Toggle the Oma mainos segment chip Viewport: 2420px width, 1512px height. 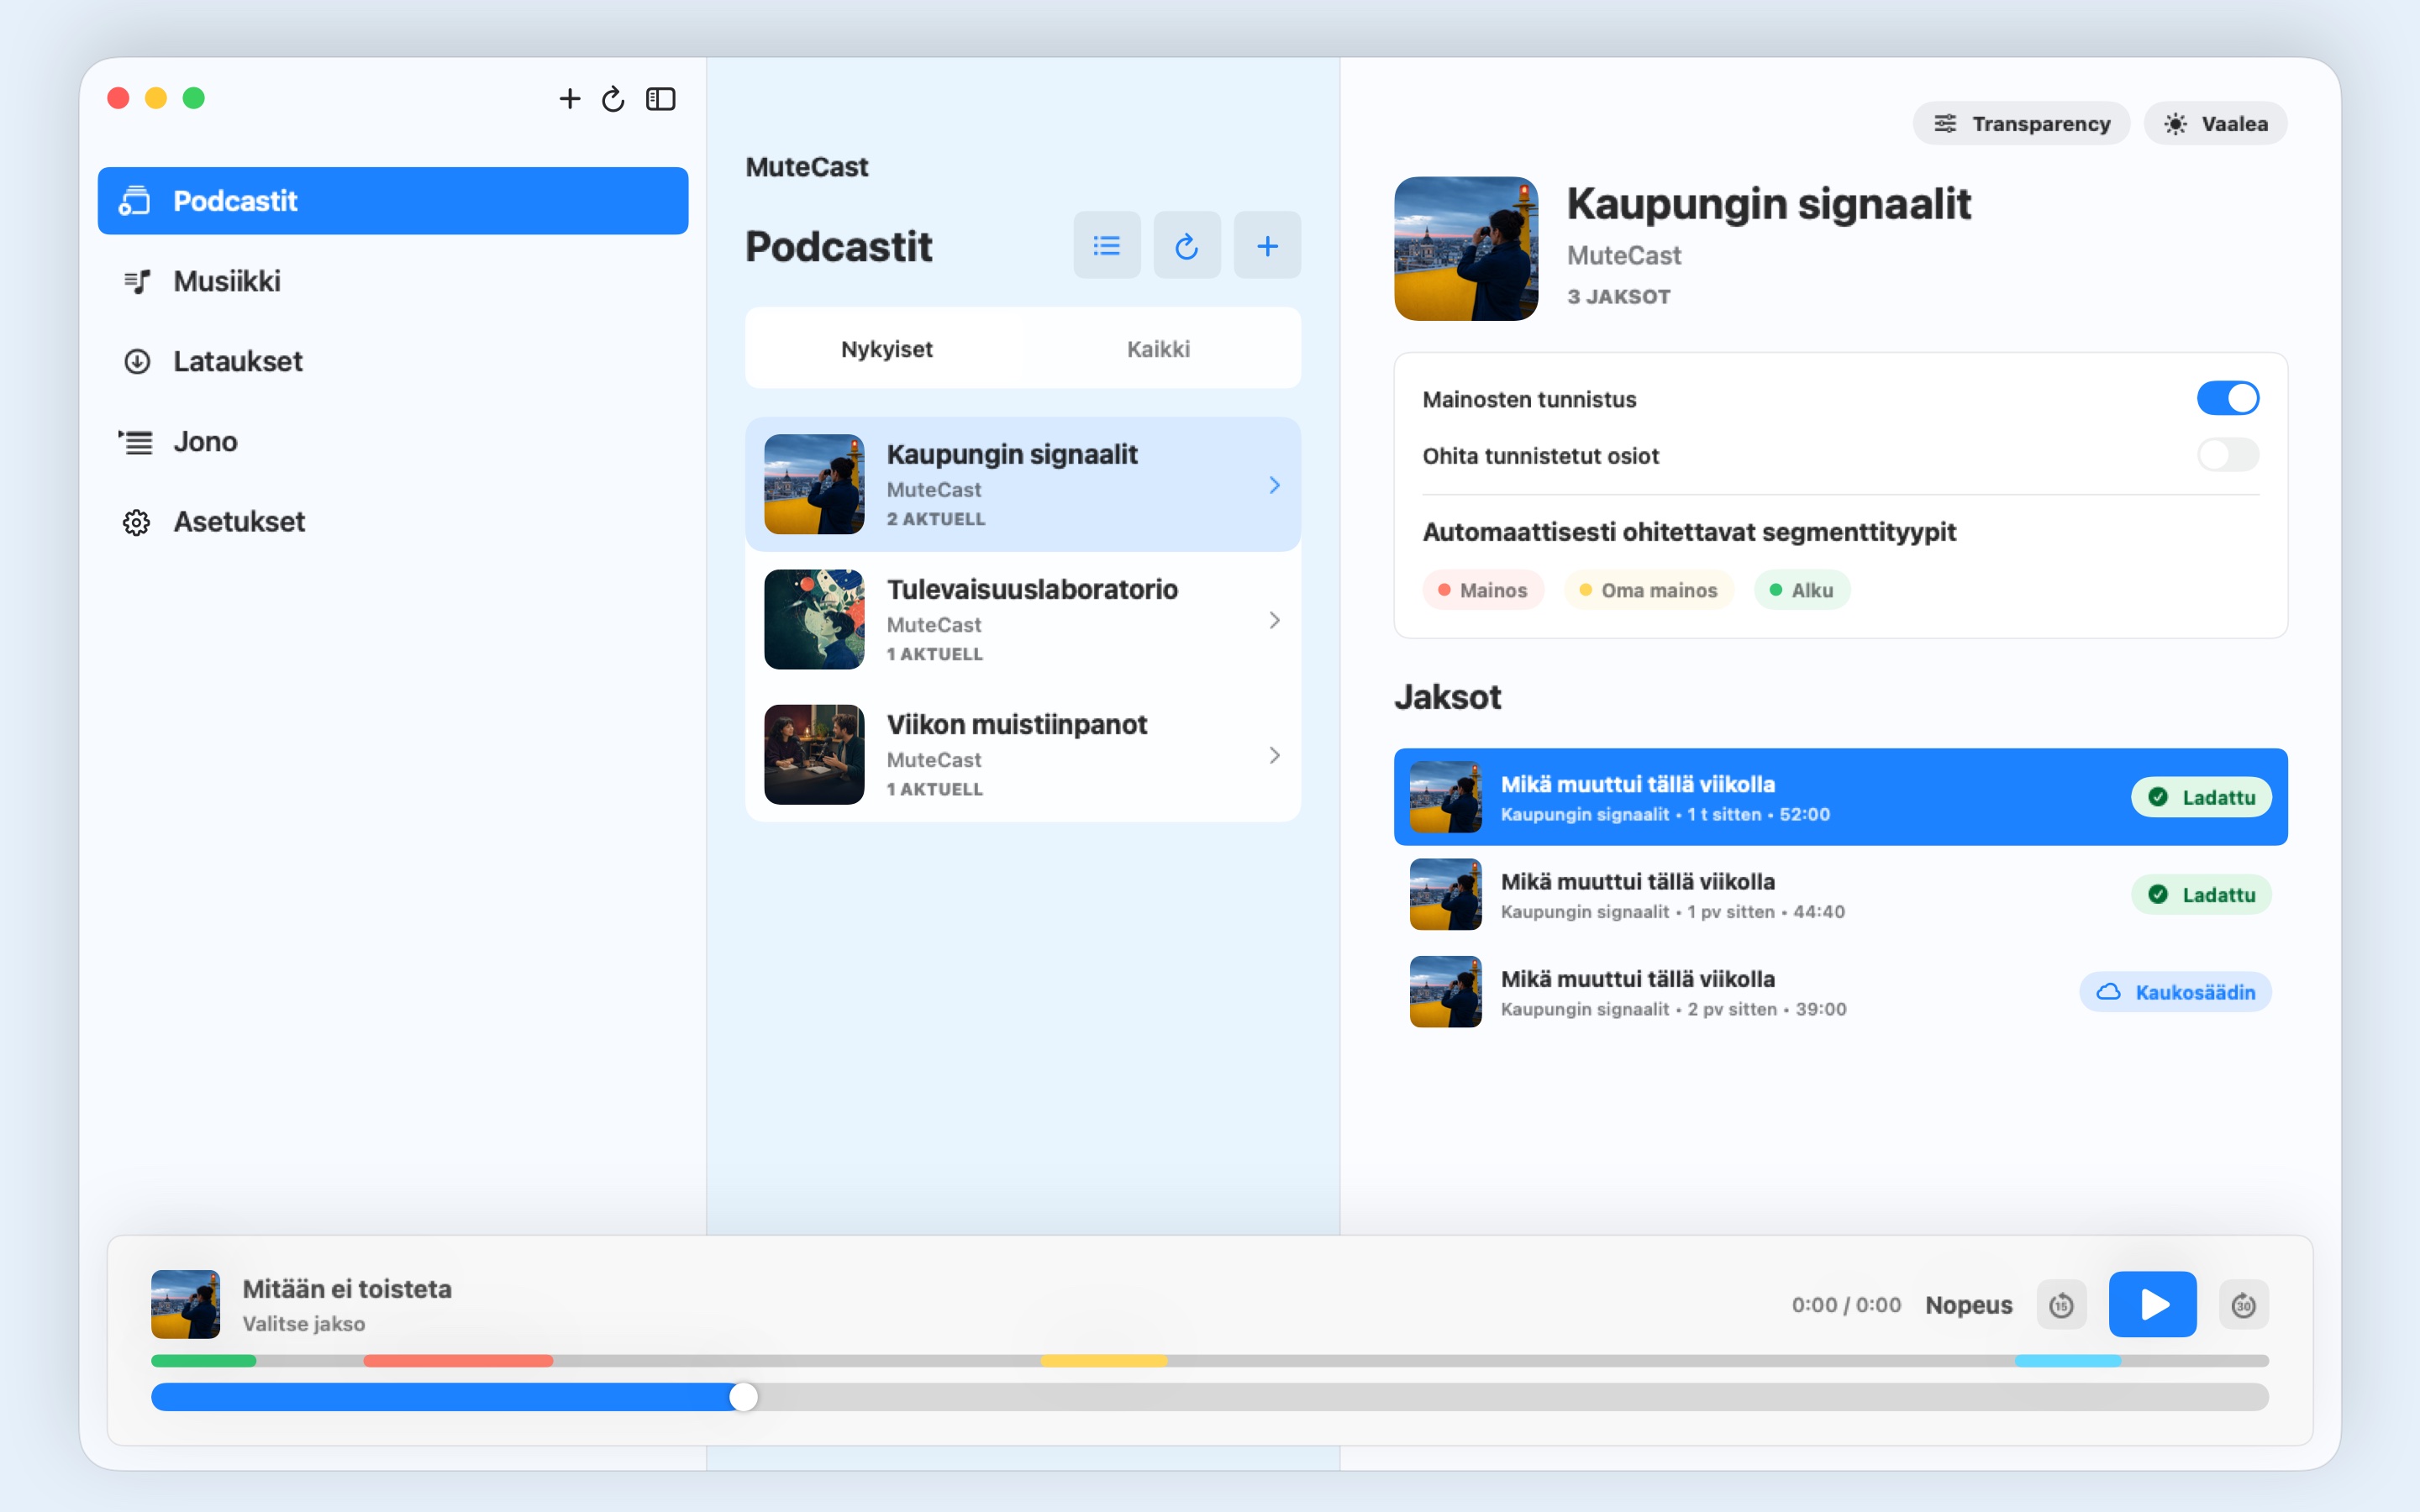pyautogui.click(x=1648, y=590)
